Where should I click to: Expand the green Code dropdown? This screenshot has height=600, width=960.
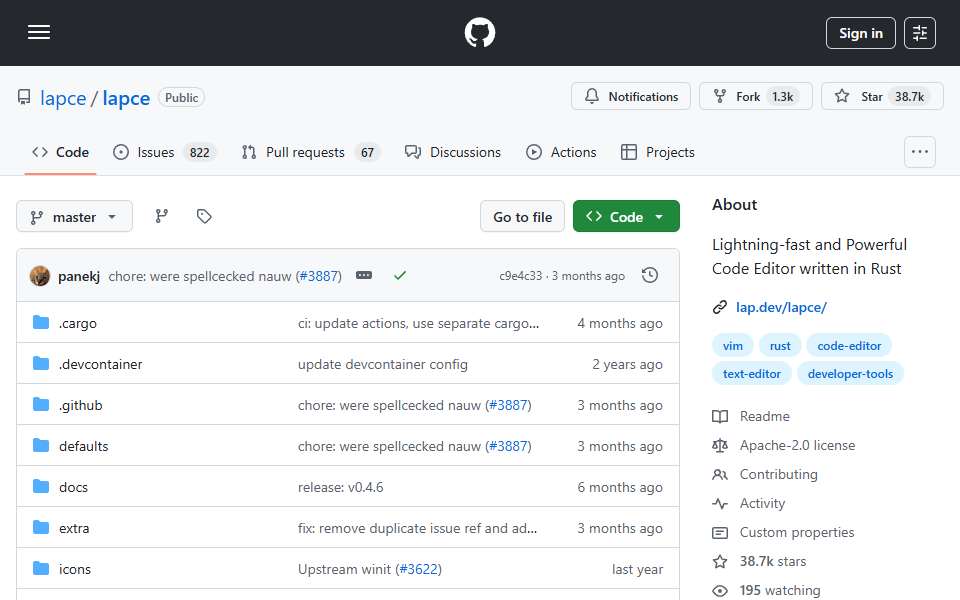click(626, 217)
